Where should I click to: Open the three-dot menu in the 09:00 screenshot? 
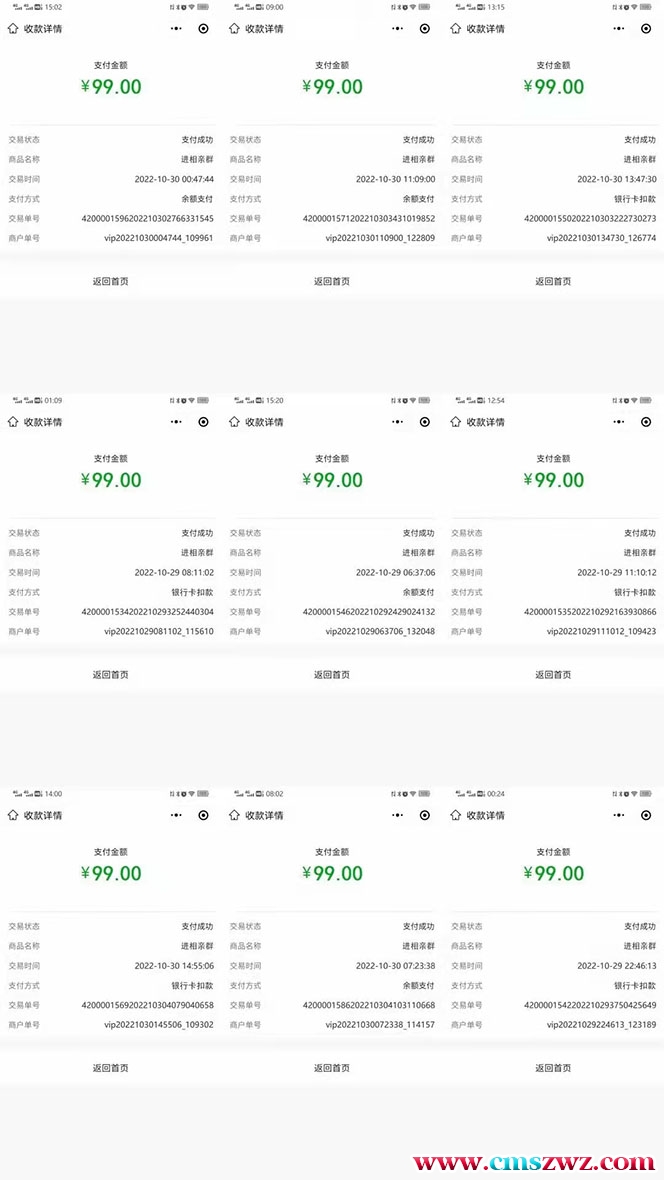[x=398, y=29]
